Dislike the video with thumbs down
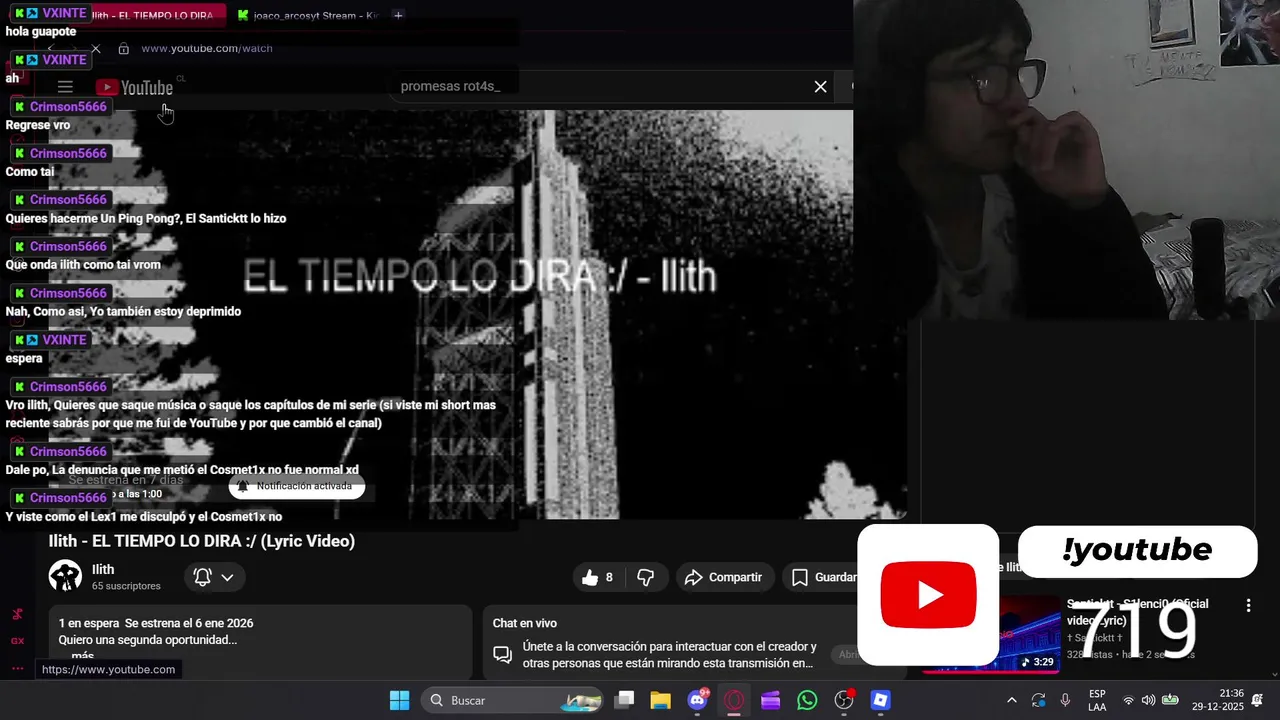 pos(646,577)
